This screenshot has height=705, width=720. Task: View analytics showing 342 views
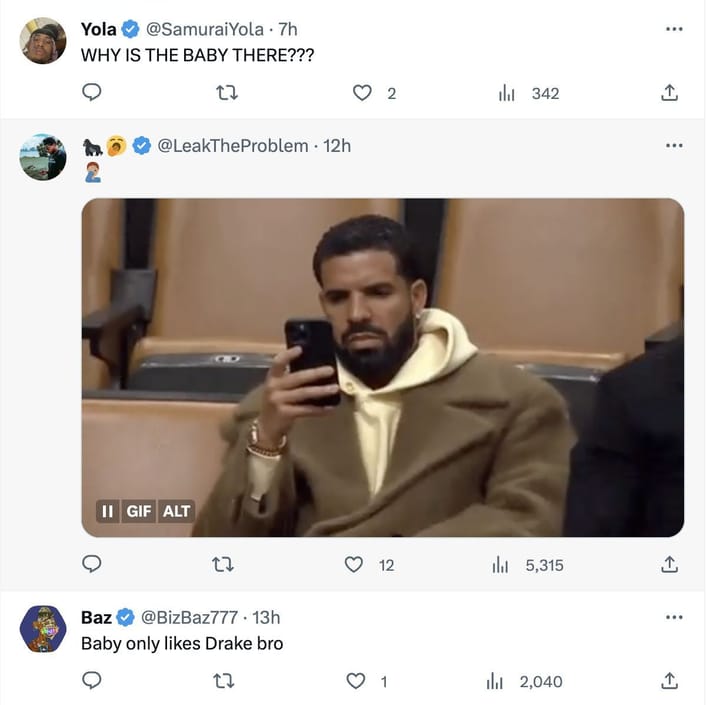(530, 93)
